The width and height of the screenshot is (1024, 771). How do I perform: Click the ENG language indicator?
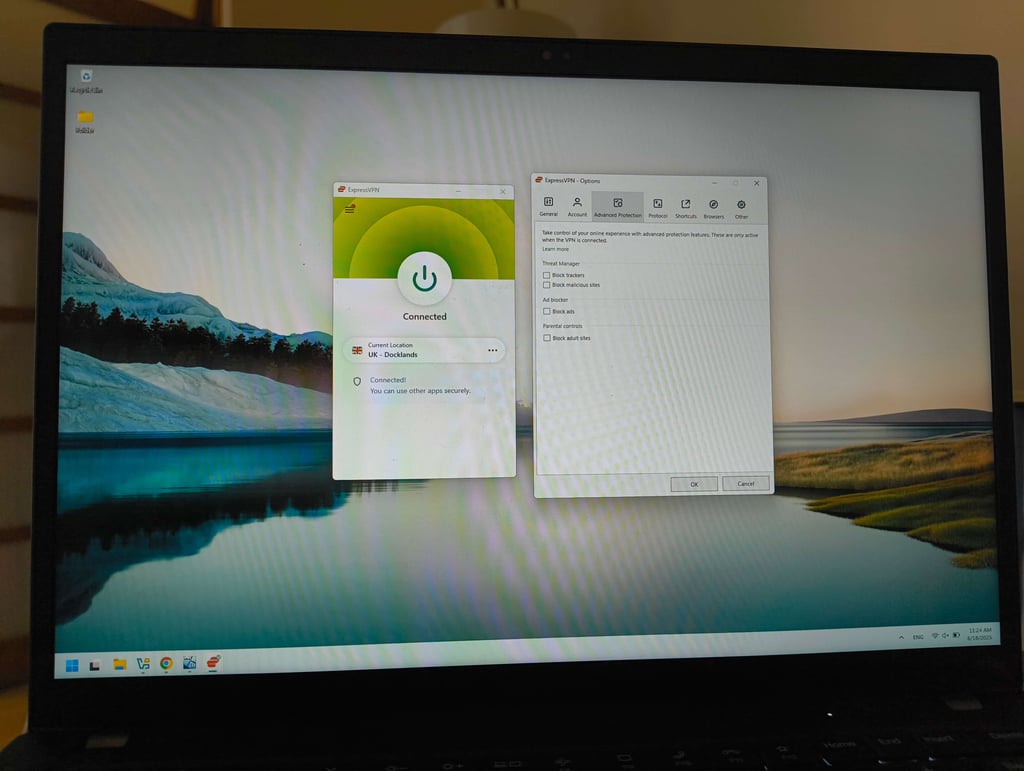[918, 637]
